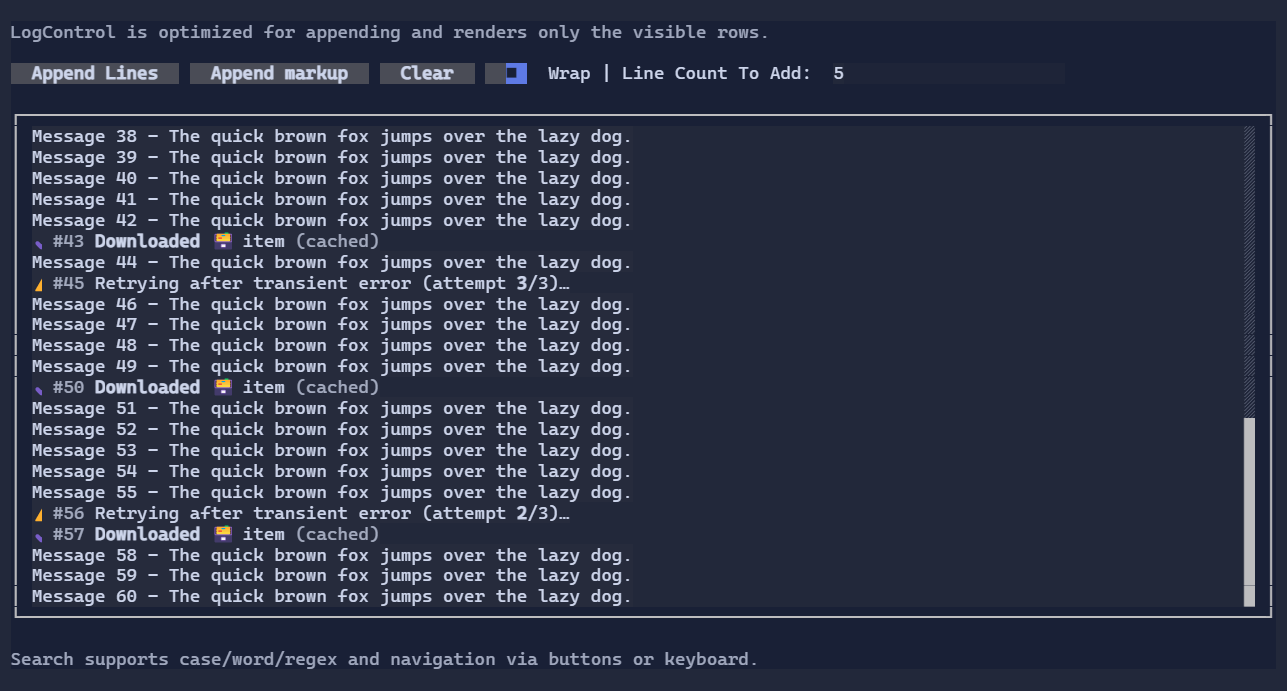The height and width of the screenshot is (691, 1287).
Task: Select the Message 49 log line
Action: 332,366
